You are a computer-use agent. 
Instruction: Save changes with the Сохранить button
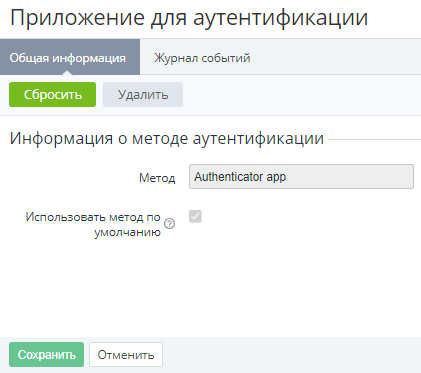click(x=46, y=355)
